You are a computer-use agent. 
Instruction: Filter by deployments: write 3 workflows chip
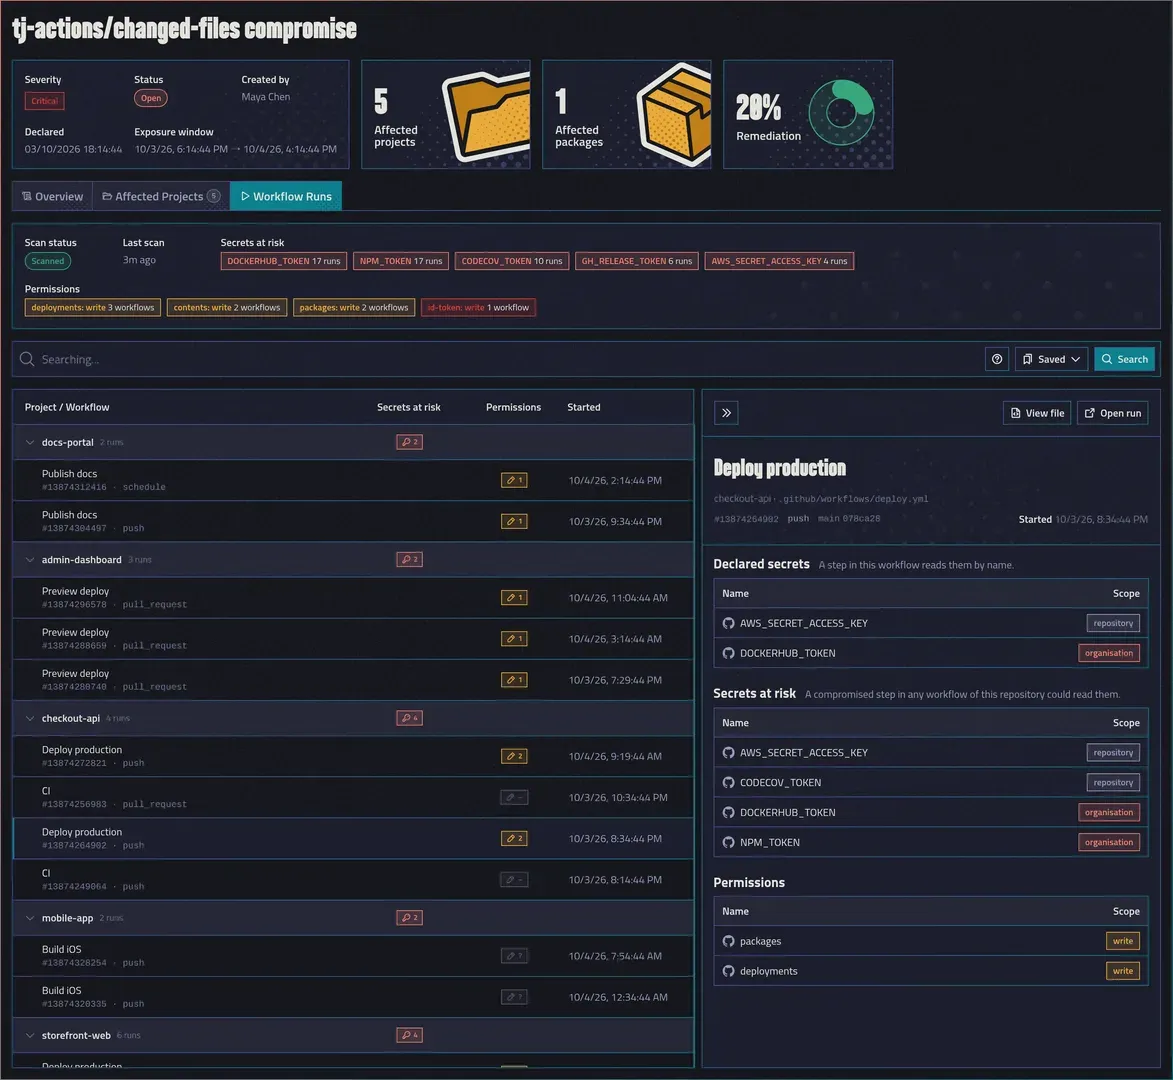coord(93,307)
